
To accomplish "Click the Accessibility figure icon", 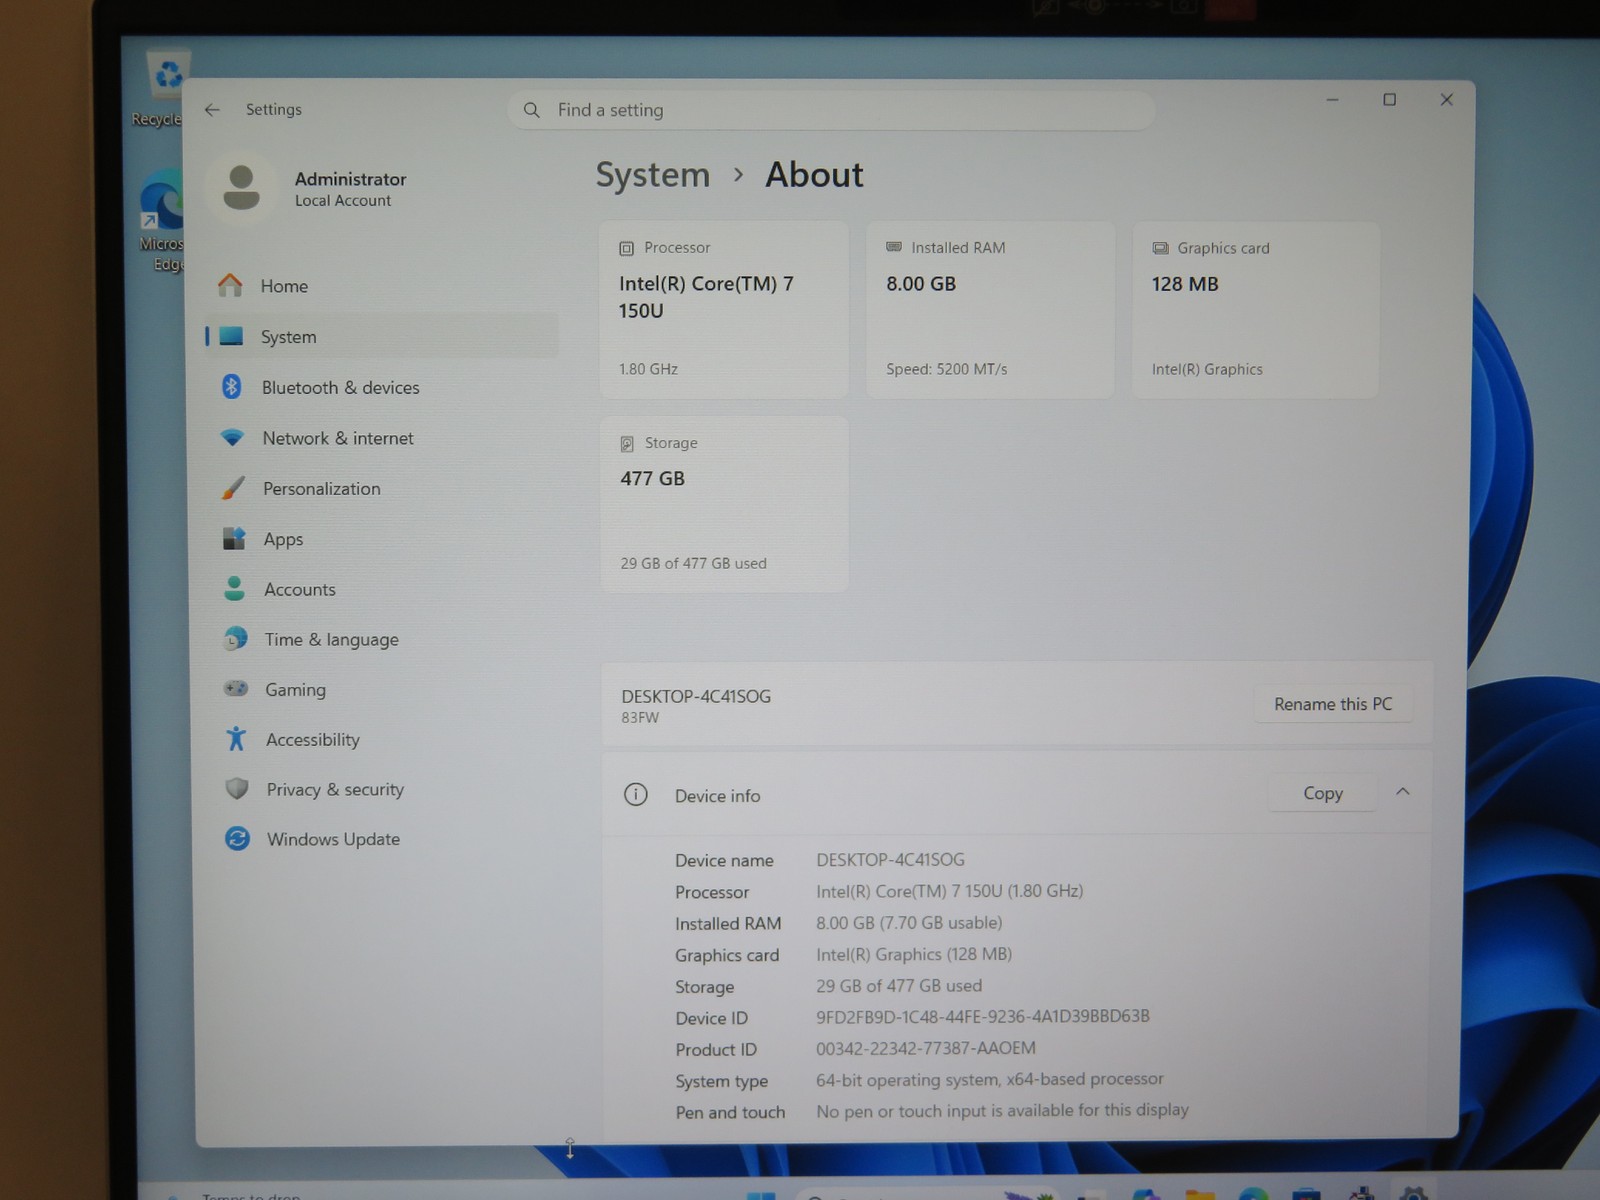I will pyautogui.click(x=236, y=739).
